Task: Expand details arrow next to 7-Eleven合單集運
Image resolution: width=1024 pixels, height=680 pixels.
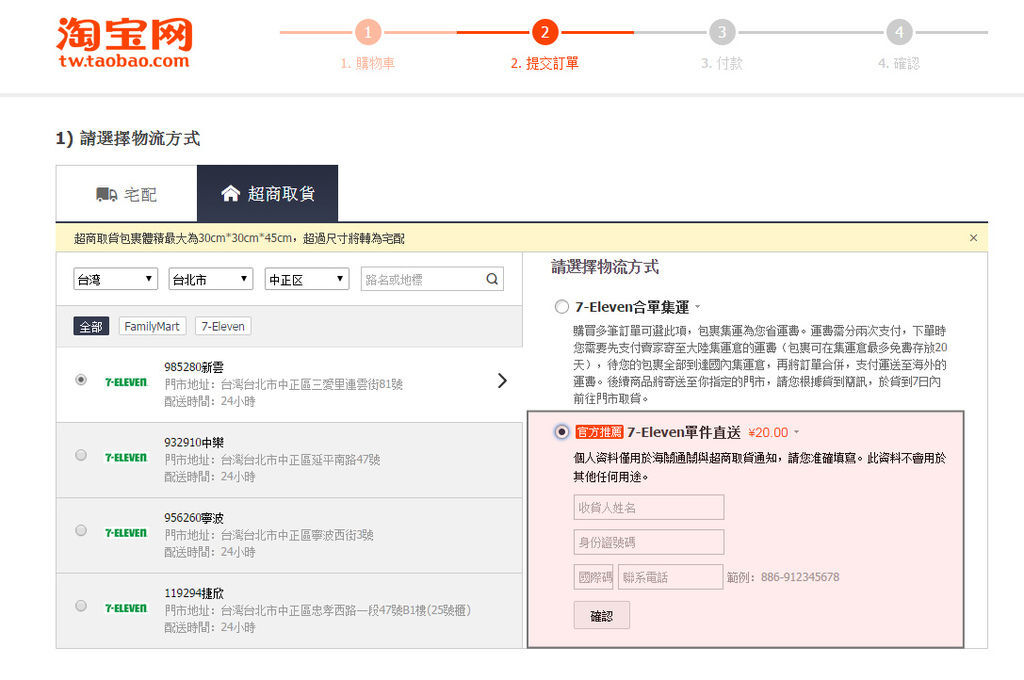Action: coord(697,306)
